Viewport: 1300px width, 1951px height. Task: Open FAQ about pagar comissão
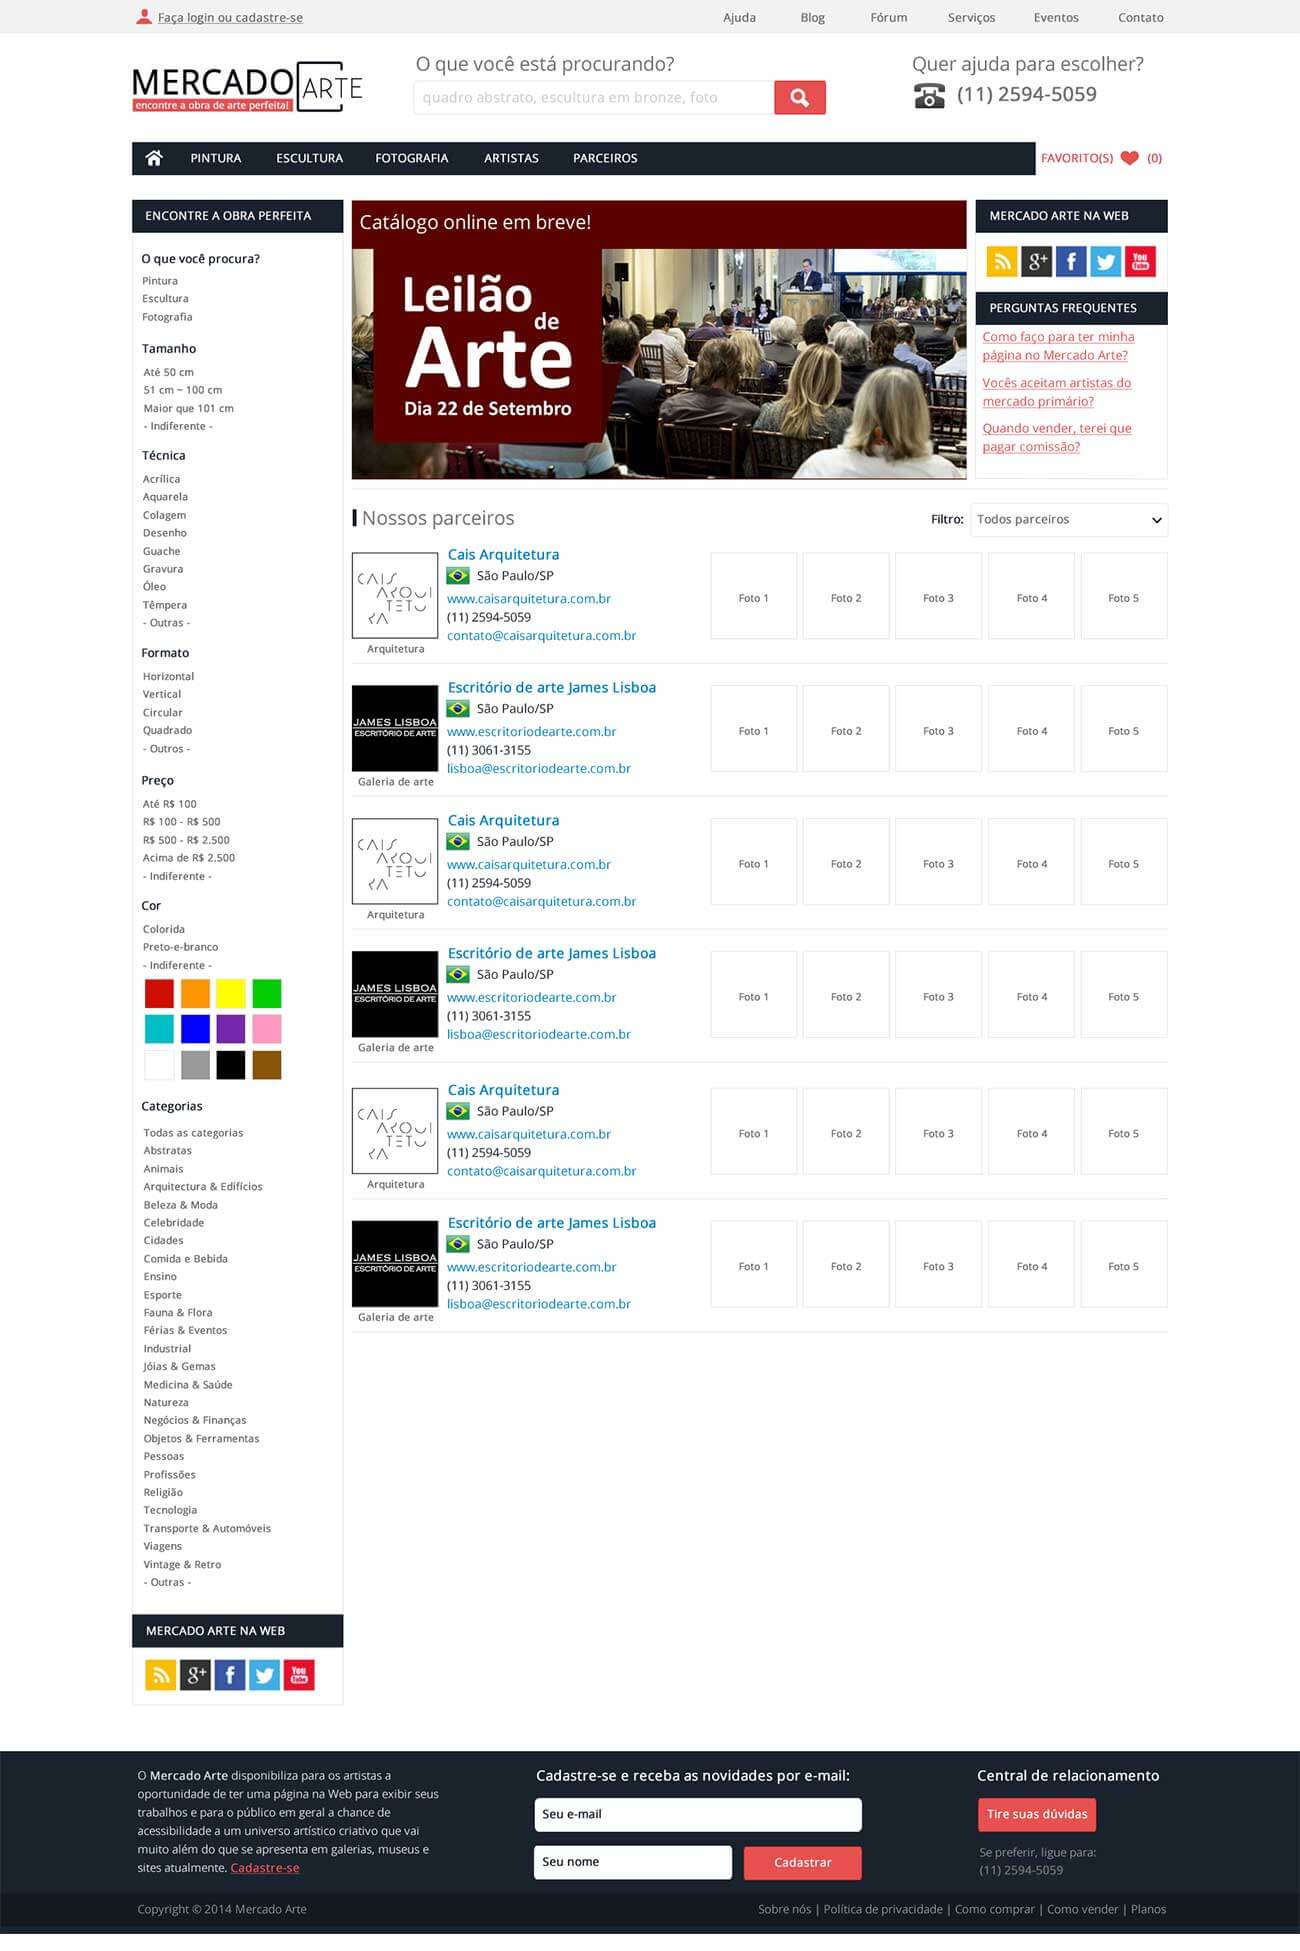(1057, 437)
